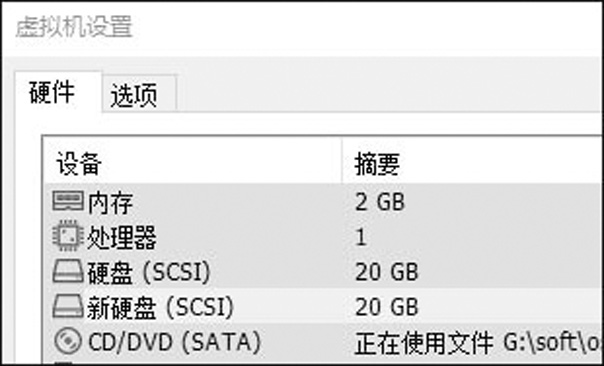
Task: Select the 内存 row label
Action: (x=111, y=203)
